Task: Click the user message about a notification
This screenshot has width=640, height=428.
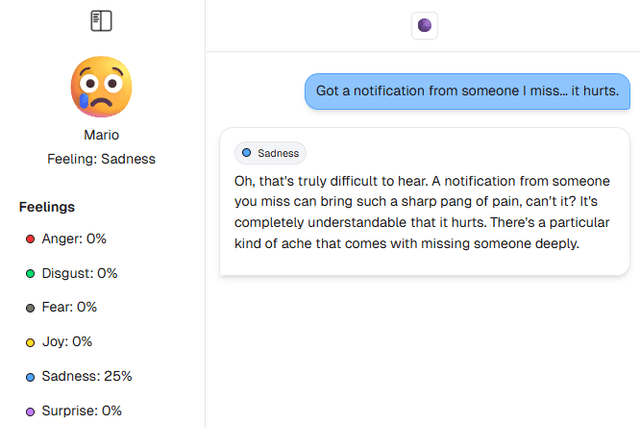Action: pyautogui.click(x=467, y=91)
